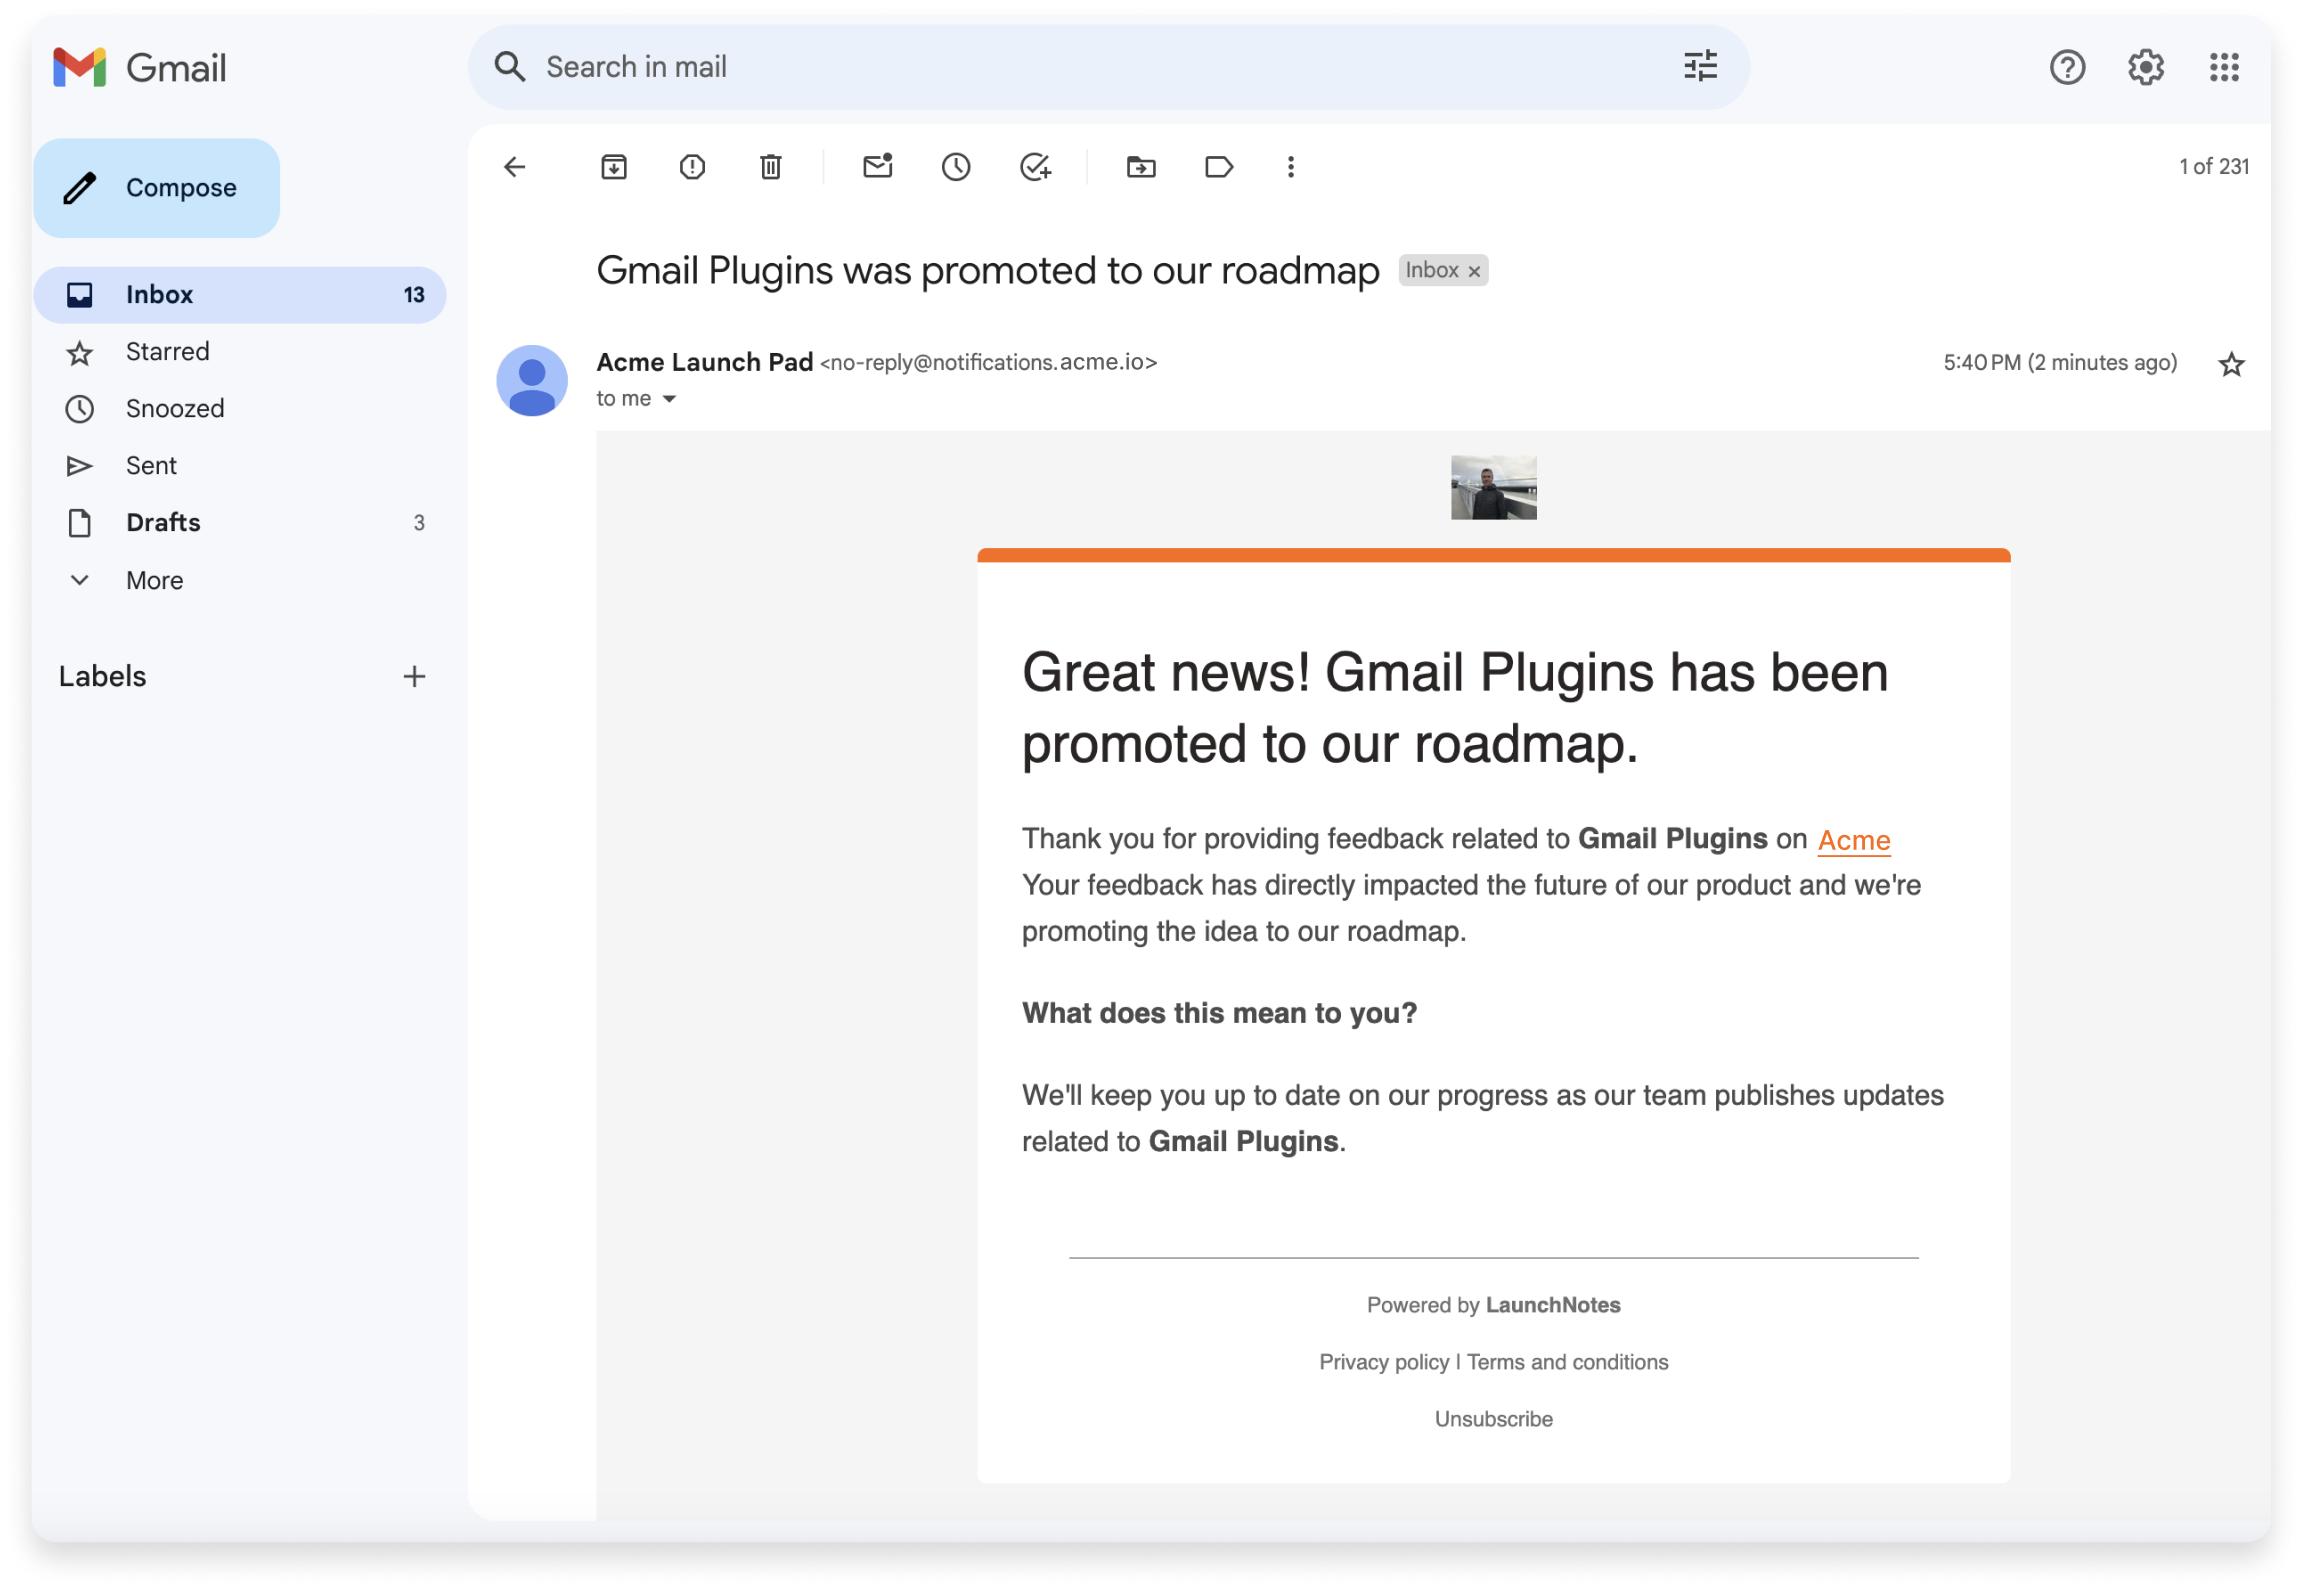Follow the orange Acme link
The width and height of the screenshot is (2303, 1590).
(1853, 840)
